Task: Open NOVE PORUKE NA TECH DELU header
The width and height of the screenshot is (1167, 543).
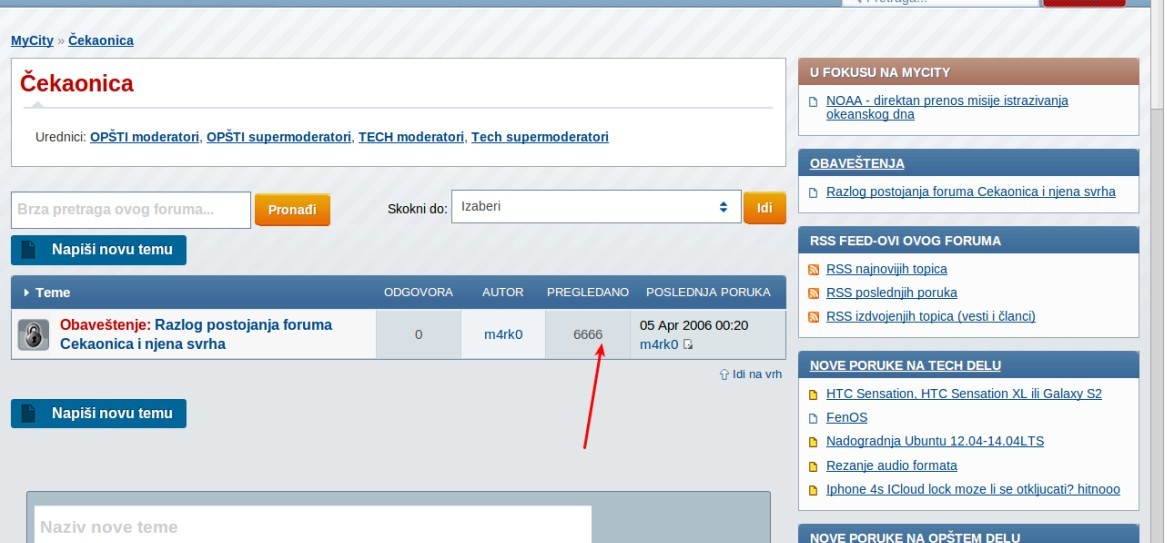Action: coord(905,365)
